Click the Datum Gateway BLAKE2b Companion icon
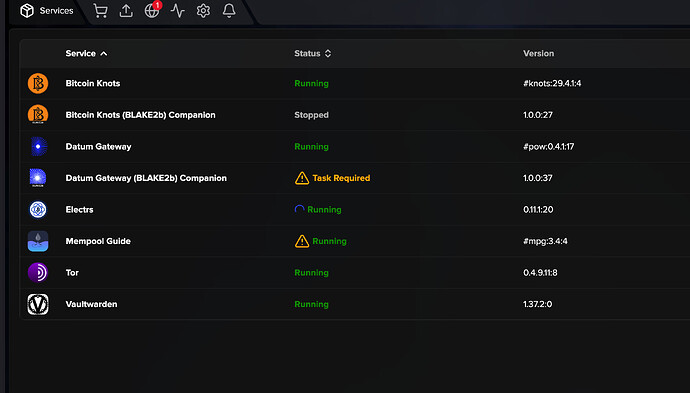The image size is (690, 393). [x=38, y=178]
